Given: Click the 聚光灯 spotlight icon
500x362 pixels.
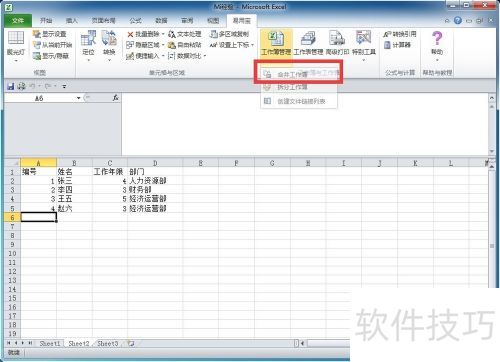Looking at the screenshot, I should tap(16, 37).
